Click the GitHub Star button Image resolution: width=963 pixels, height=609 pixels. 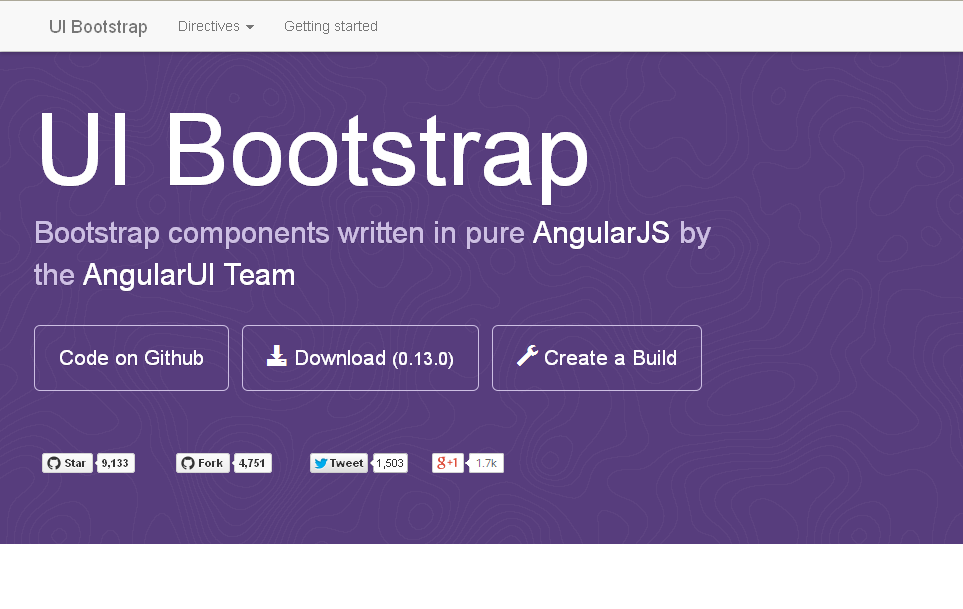(67, 463)
